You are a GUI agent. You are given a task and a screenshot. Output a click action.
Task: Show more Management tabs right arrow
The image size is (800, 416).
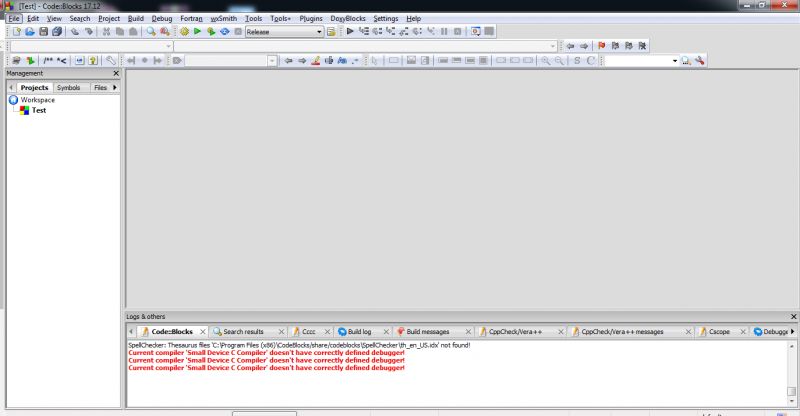[x=115, y=88]
